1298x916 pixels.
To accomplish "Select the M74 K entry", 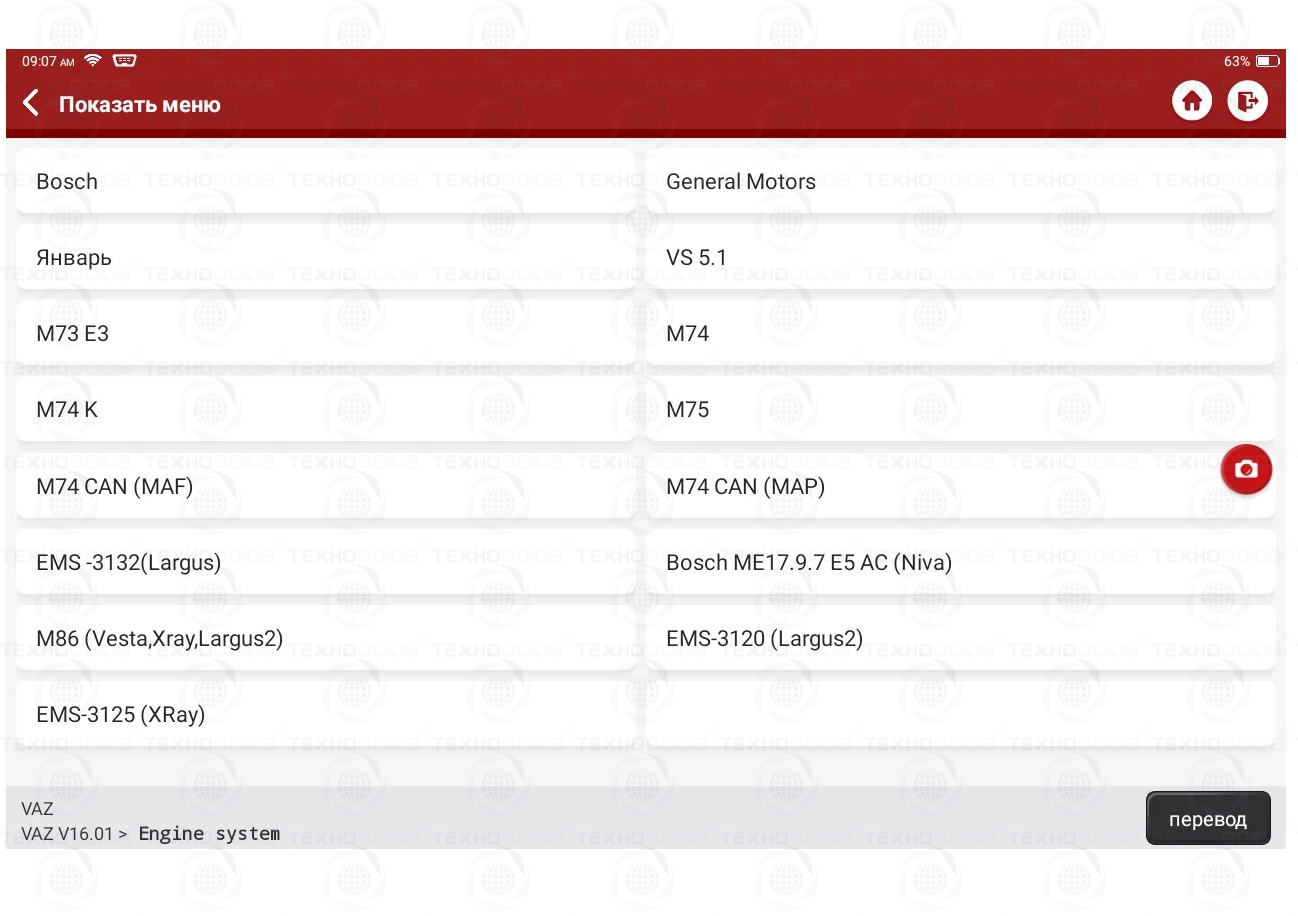I will pos(325,410).
